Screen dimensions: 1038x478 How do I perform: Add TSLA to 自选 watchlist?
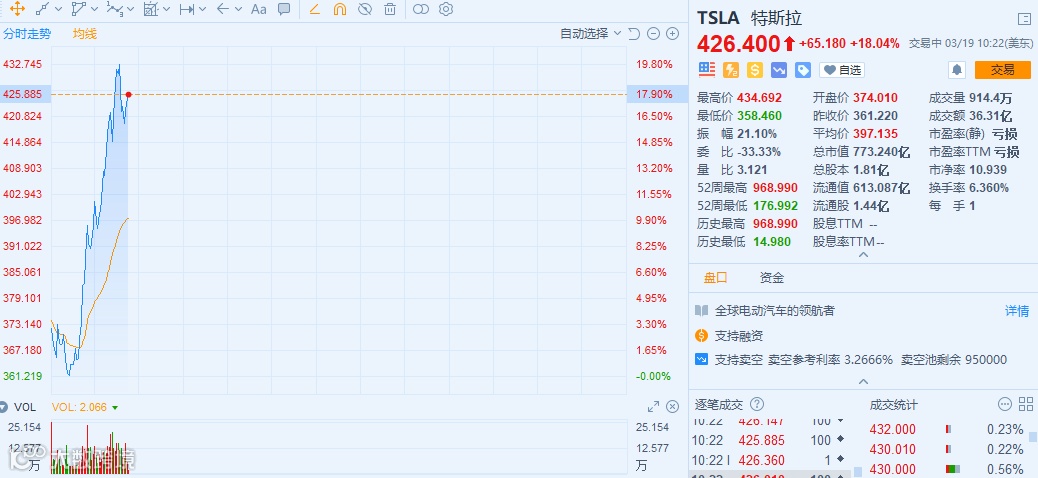[x=842, y=70]
